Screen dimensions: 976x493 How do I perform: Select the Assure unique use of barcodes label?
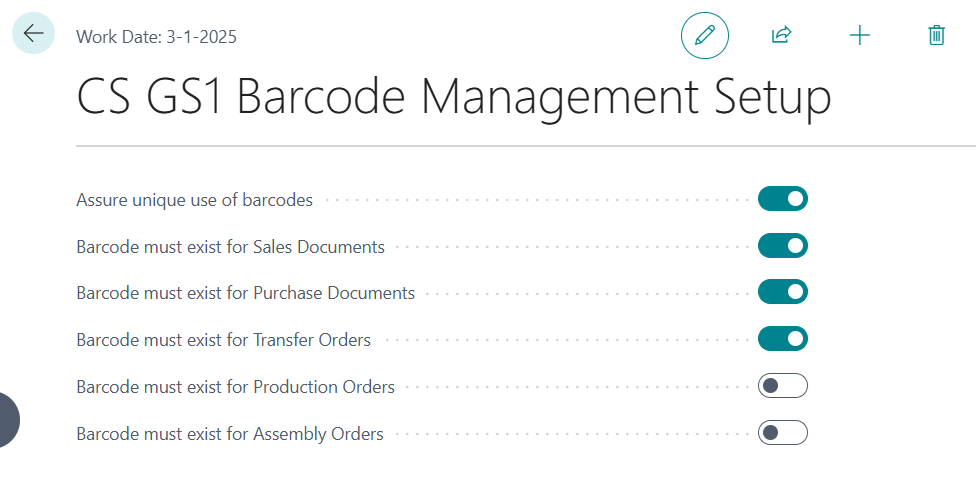[194, 200]
